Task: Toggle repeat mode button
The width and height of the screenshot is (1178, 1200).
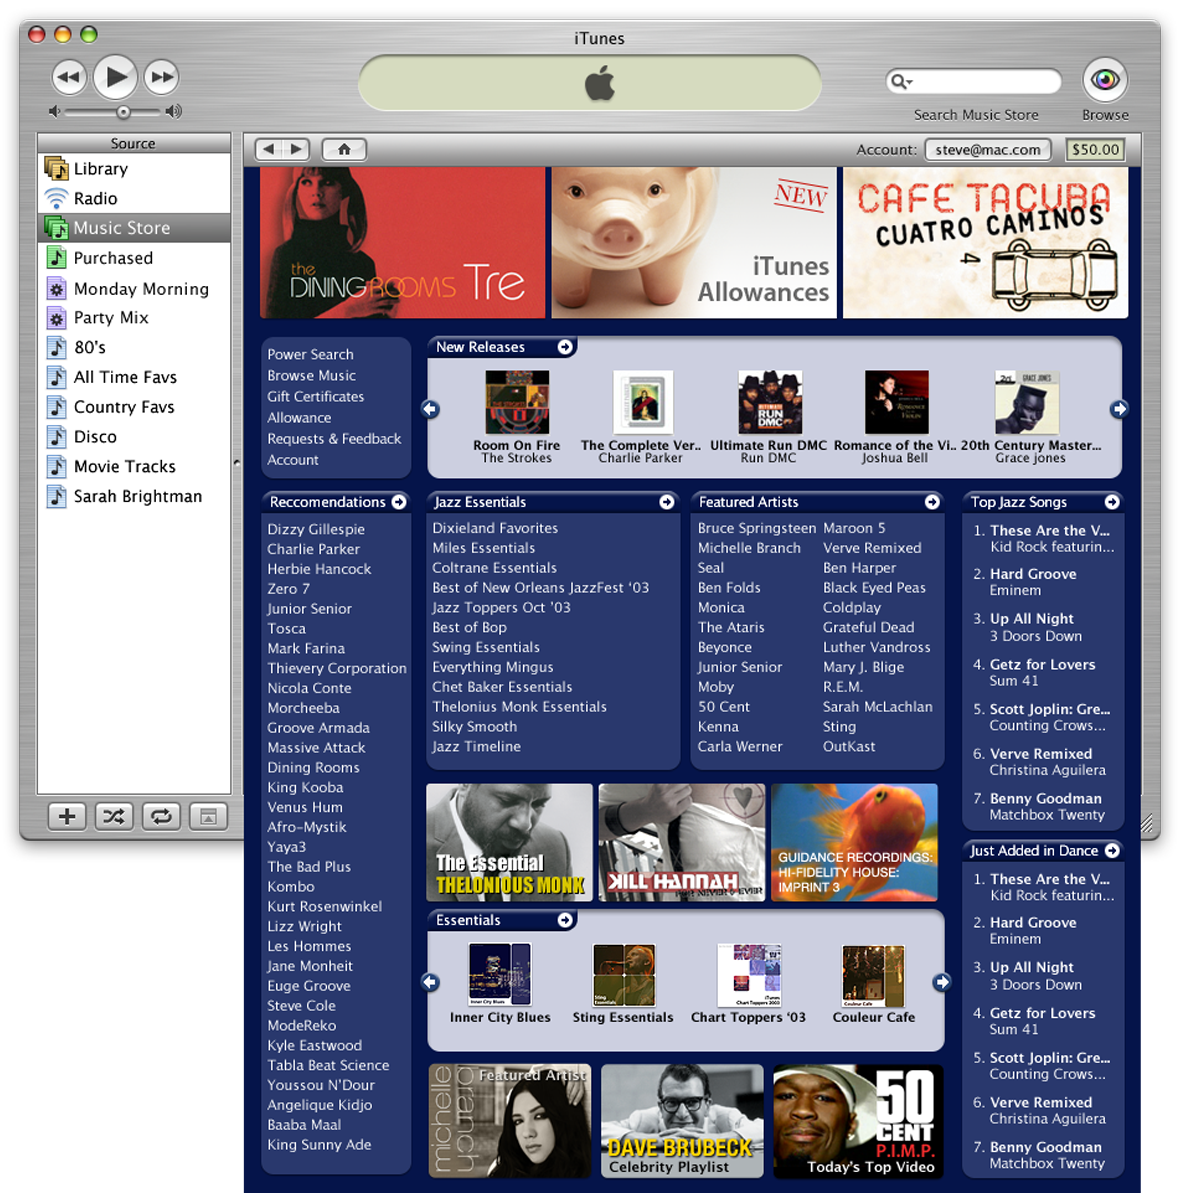Action: (161, 816)
